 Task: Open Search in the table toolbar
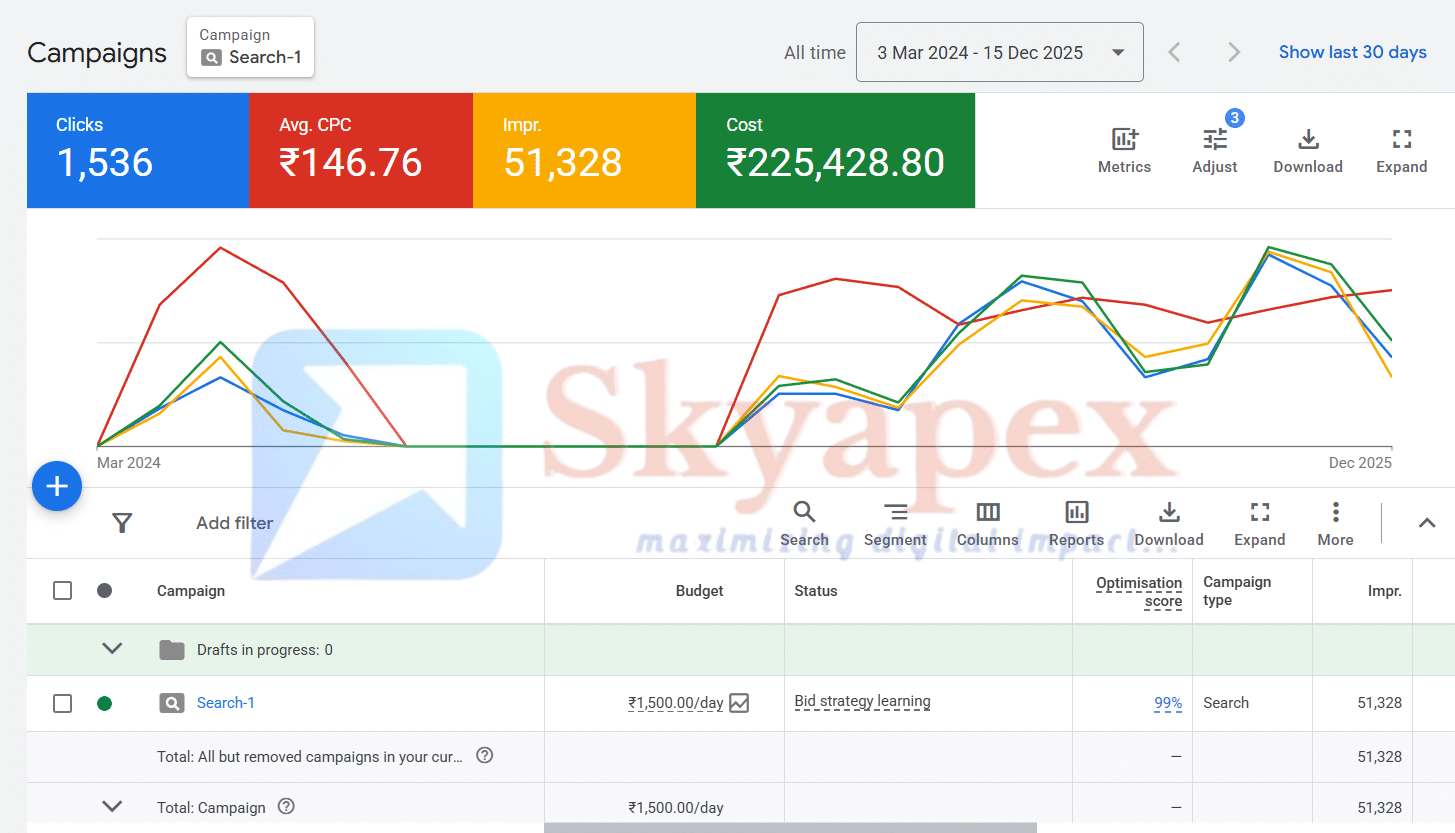[x=804, y=514]
